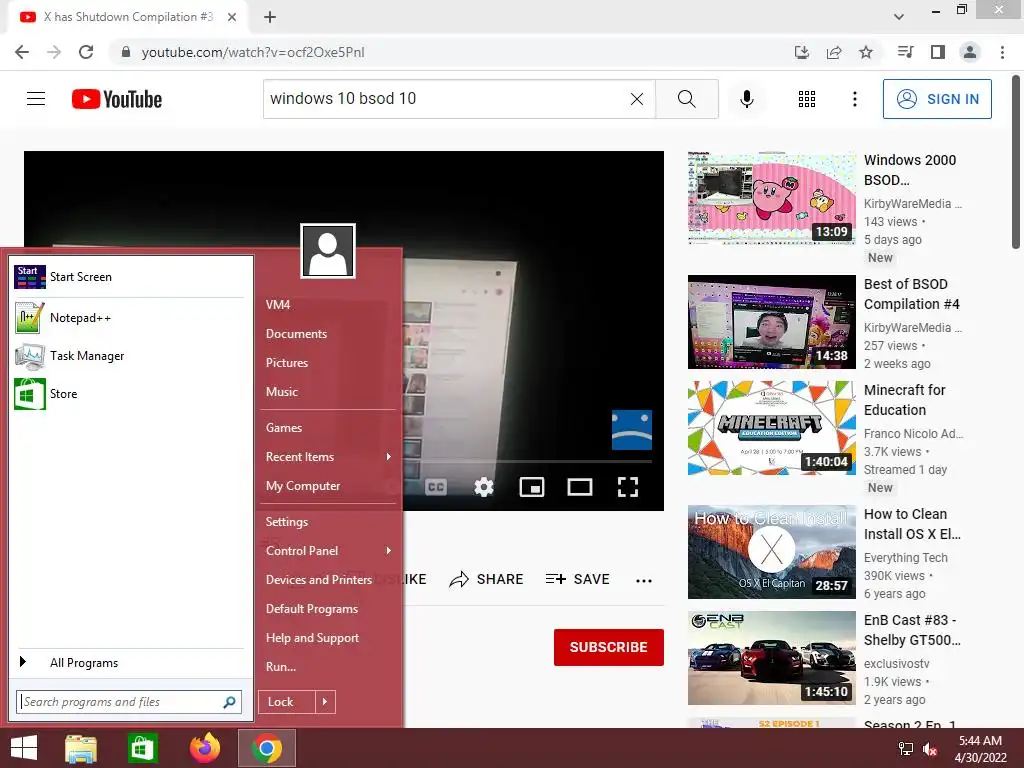Clear the search box with the X icon
Image resolution: width=1024 pixels, height=768 pixels.
[637, 99]
